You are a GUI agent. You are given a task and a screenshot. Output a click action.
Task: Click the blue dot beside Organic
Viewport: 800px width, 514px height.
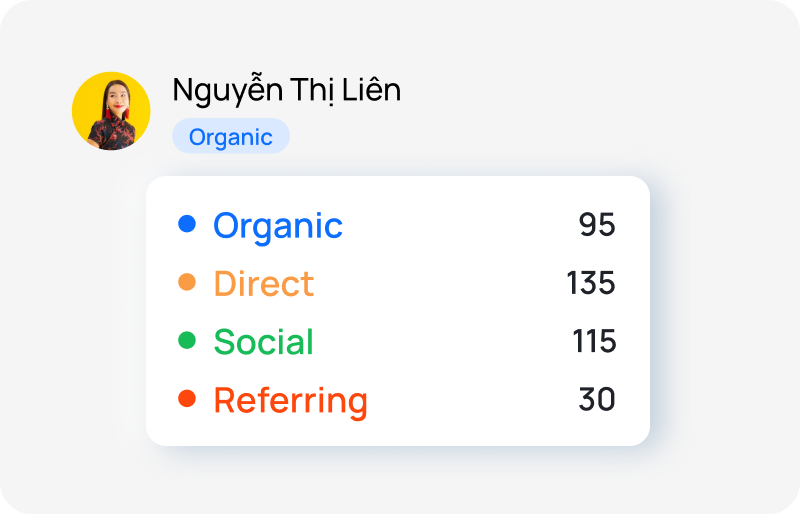coord(187,224)
